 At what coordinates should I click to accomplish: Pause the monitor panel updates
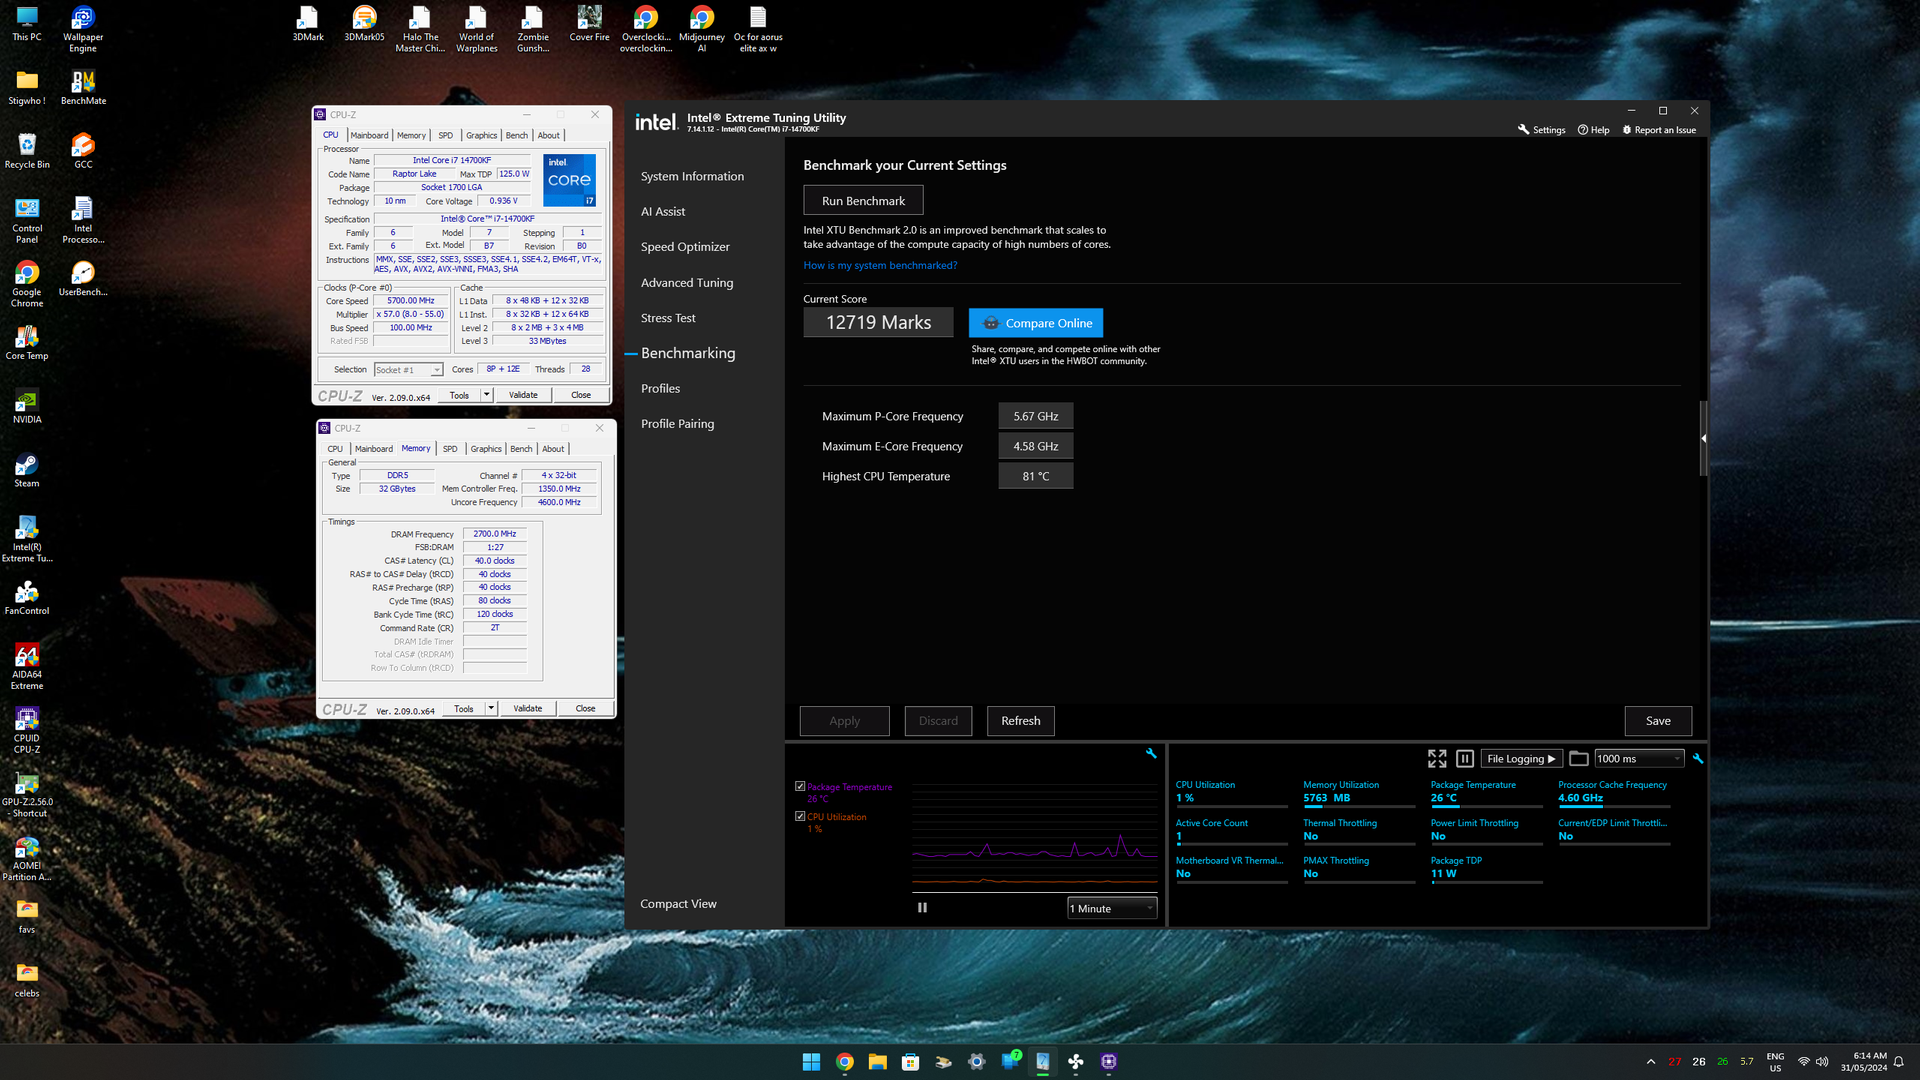coord(1465,759)
